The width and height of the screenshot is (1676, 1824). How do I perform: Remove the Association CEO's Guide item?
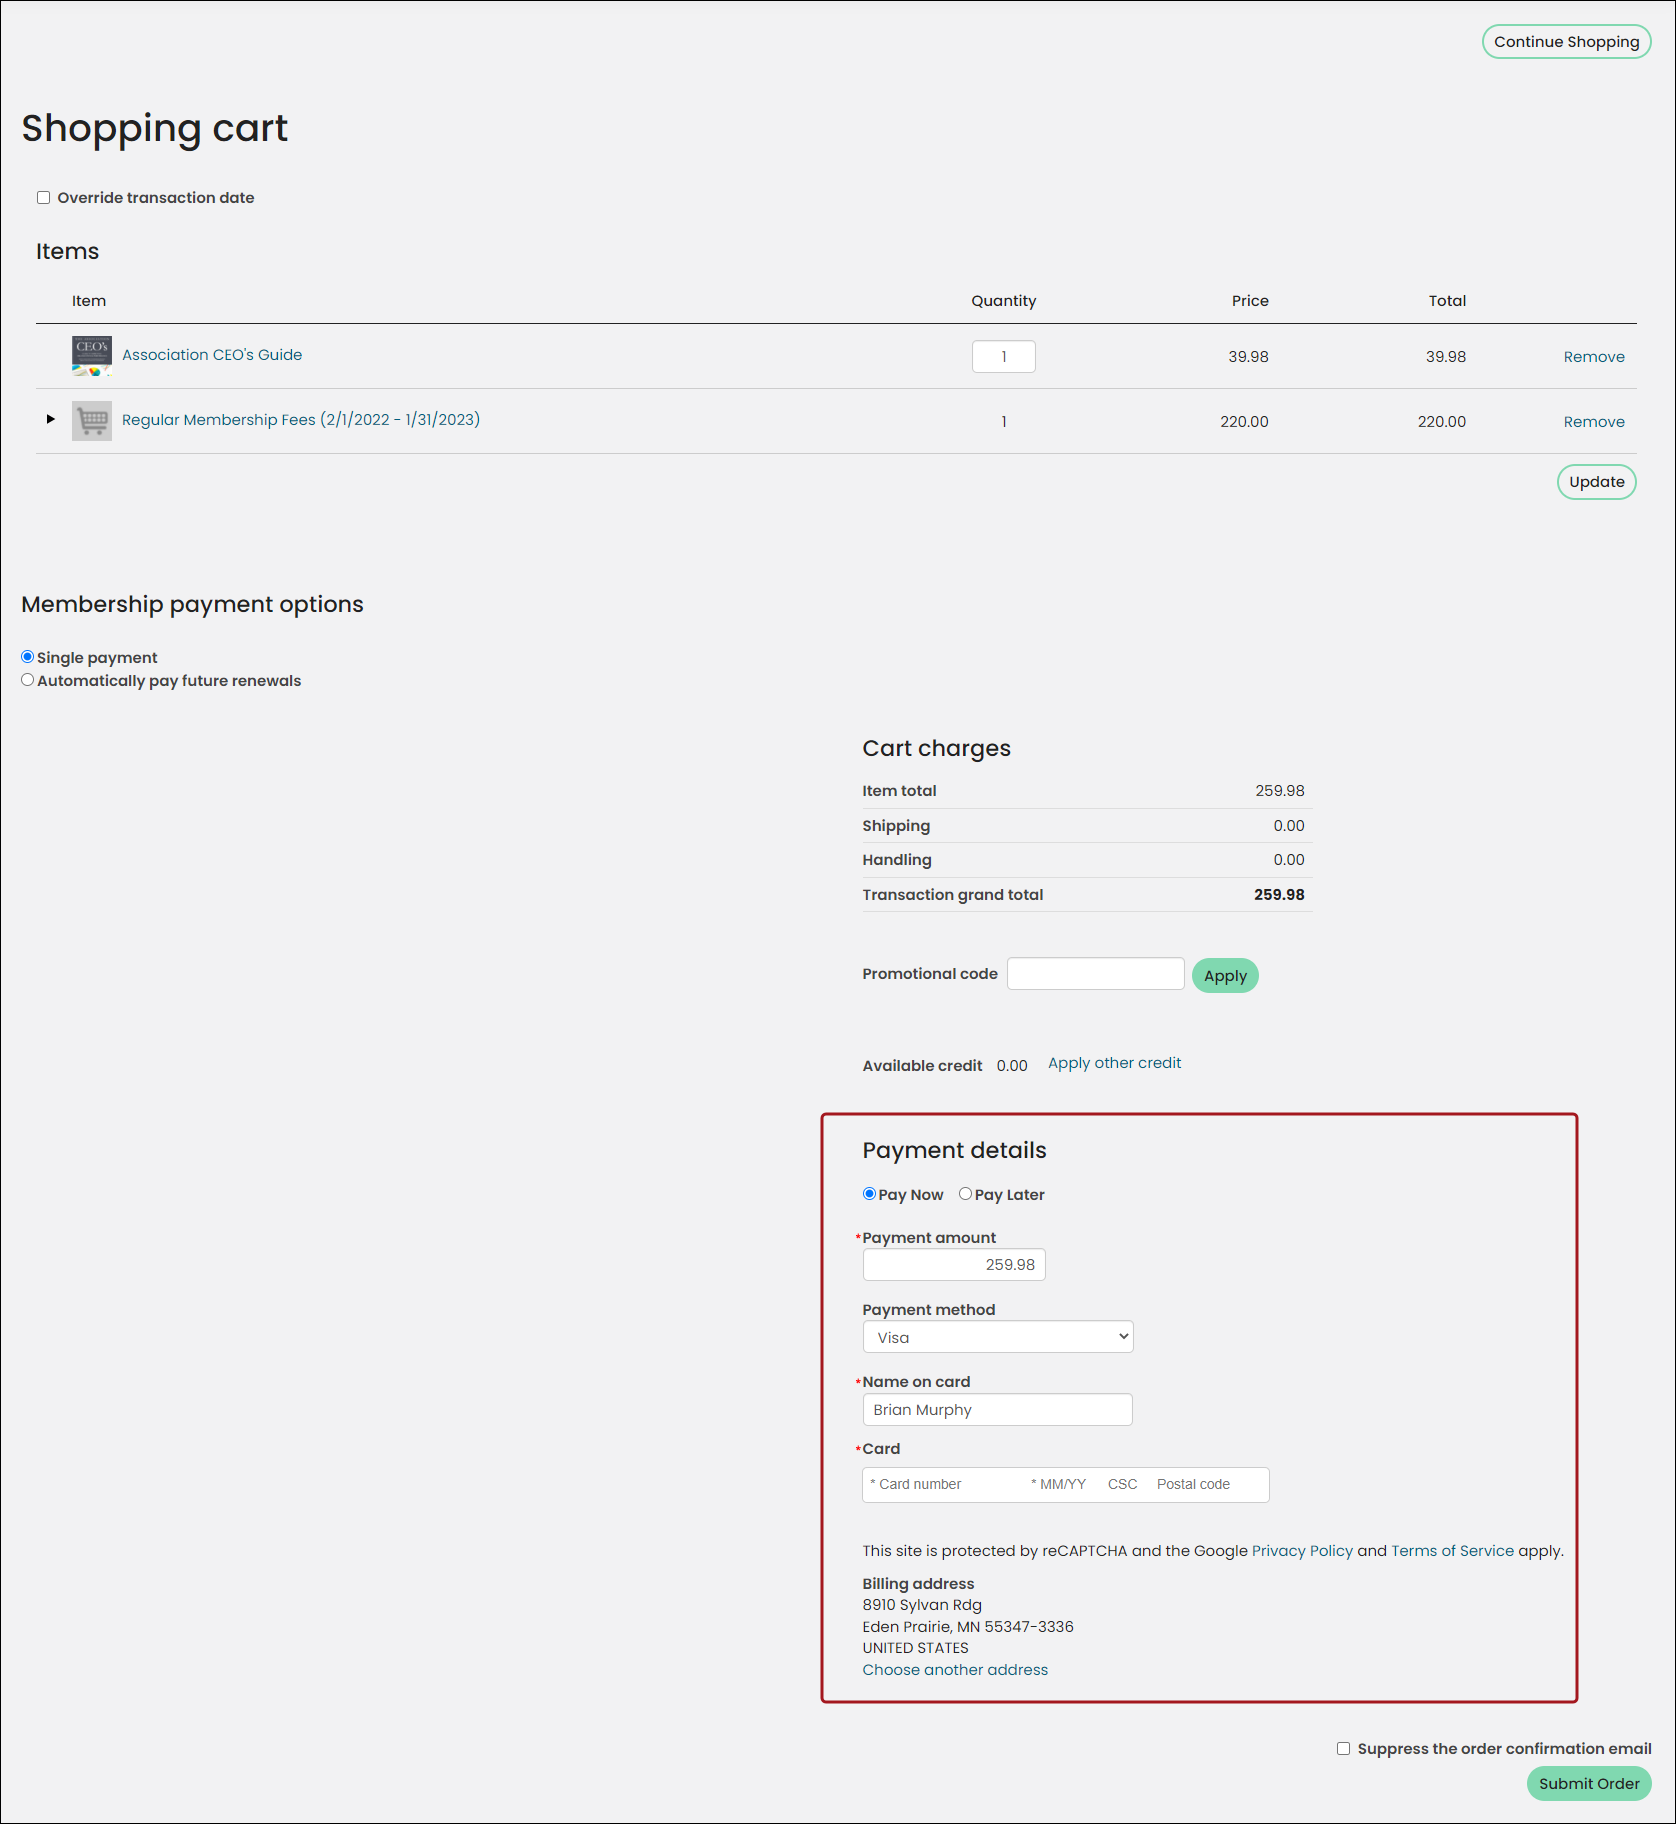coord(1594,357)
